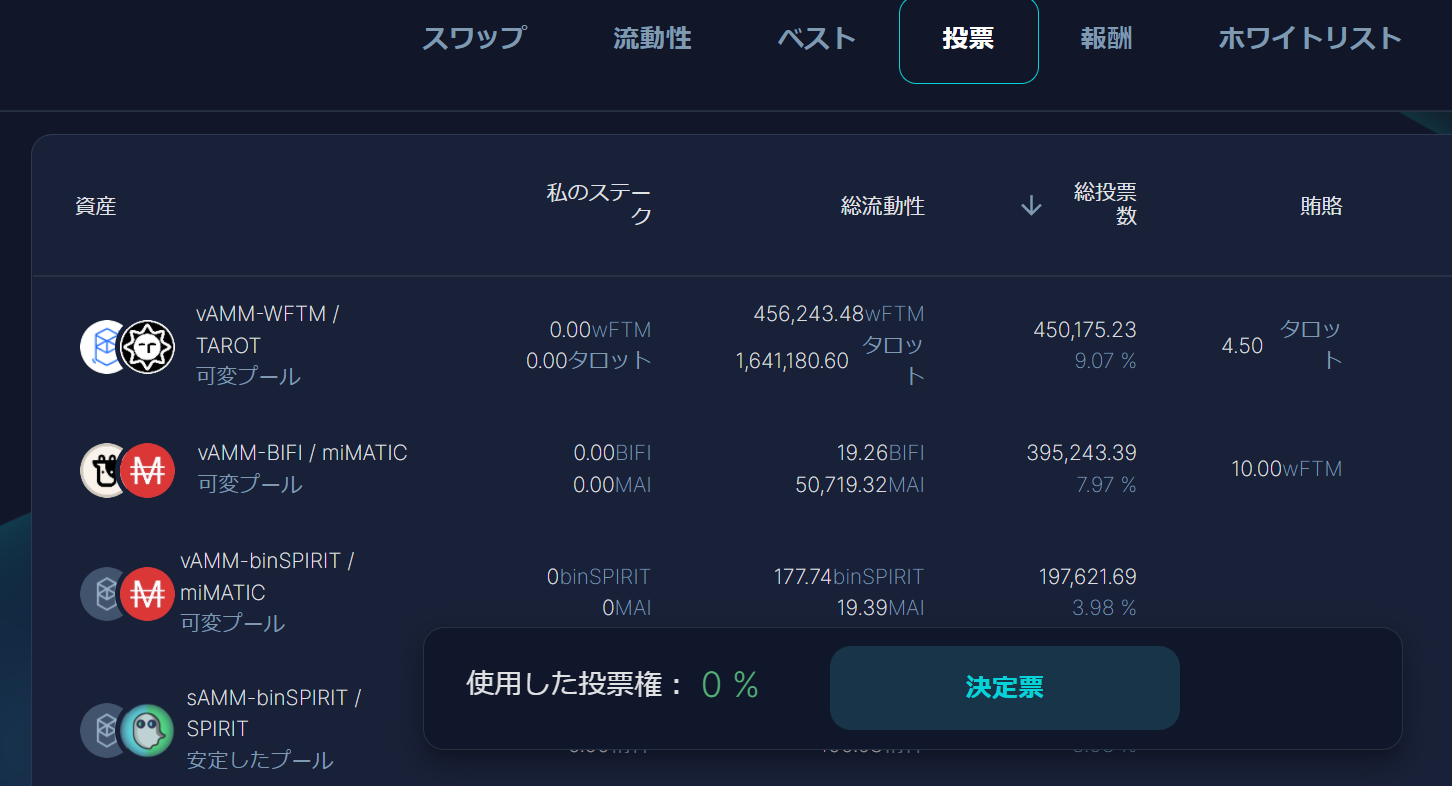The width and height of the screenshot is (1452, 792).
Task: Click the 0.00wFTM stake value
Action: (600, 330)
